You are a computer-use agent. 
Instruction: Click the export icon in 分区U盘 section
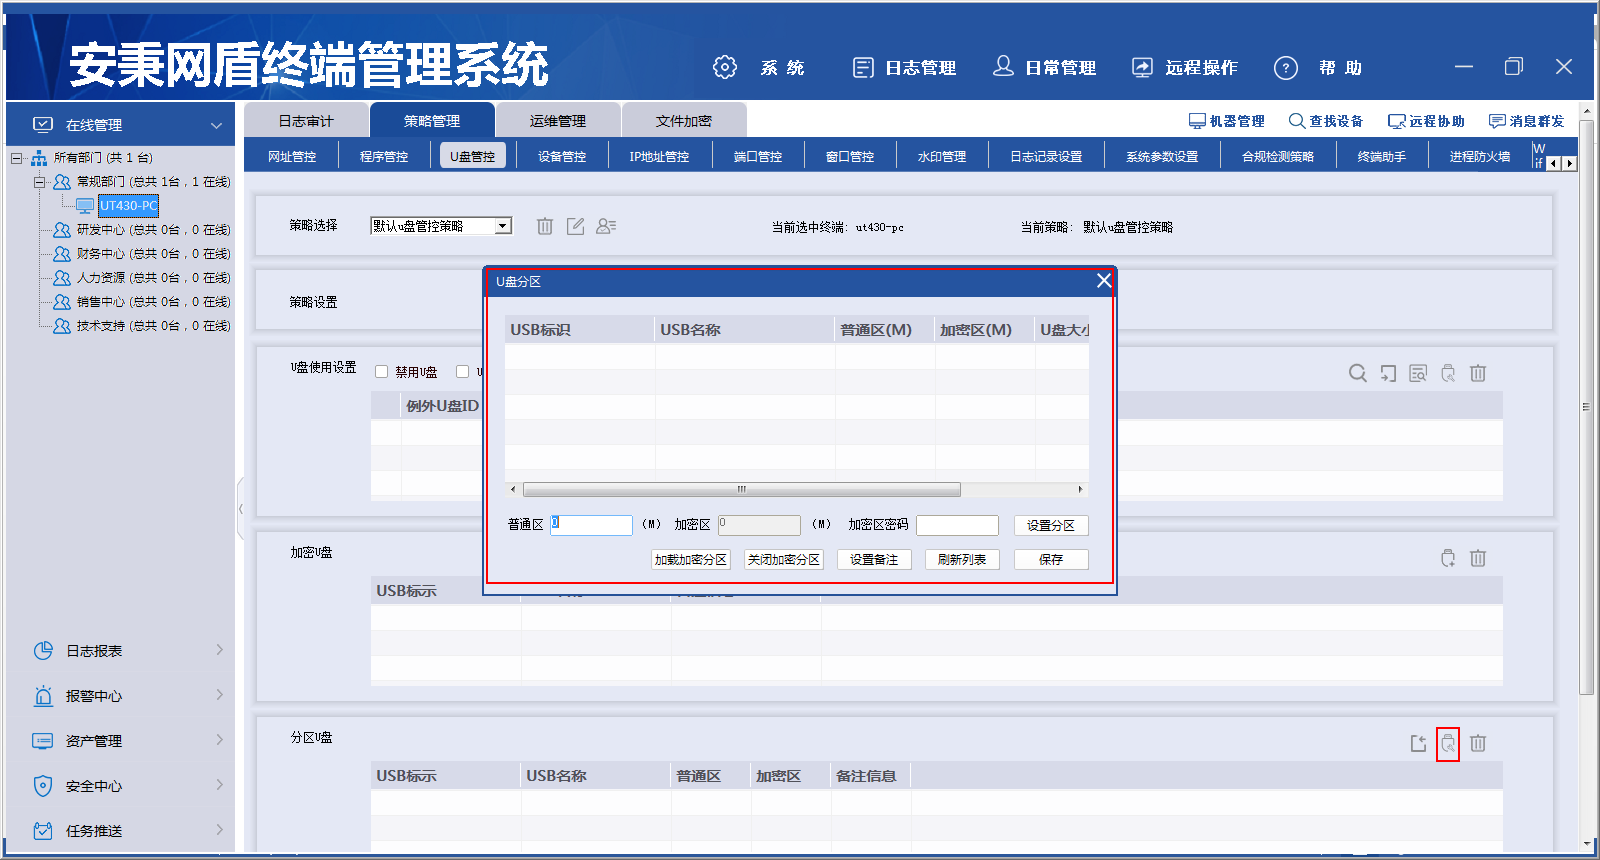coord(1418,743)
